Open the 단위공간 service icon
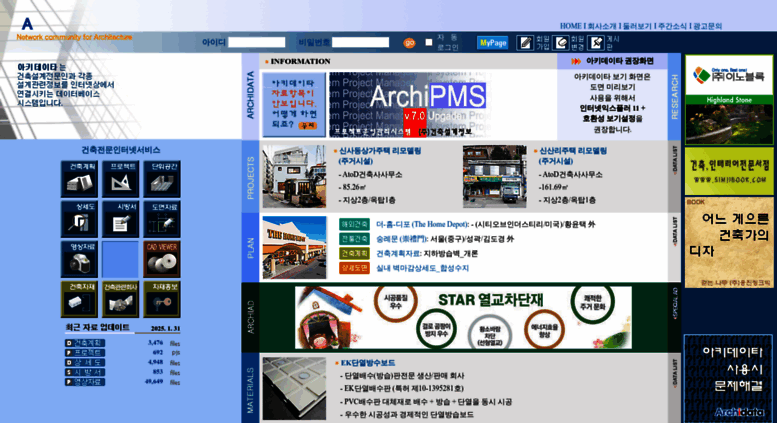The width and height of the screenshot is (777, 423). coord(162,179)
